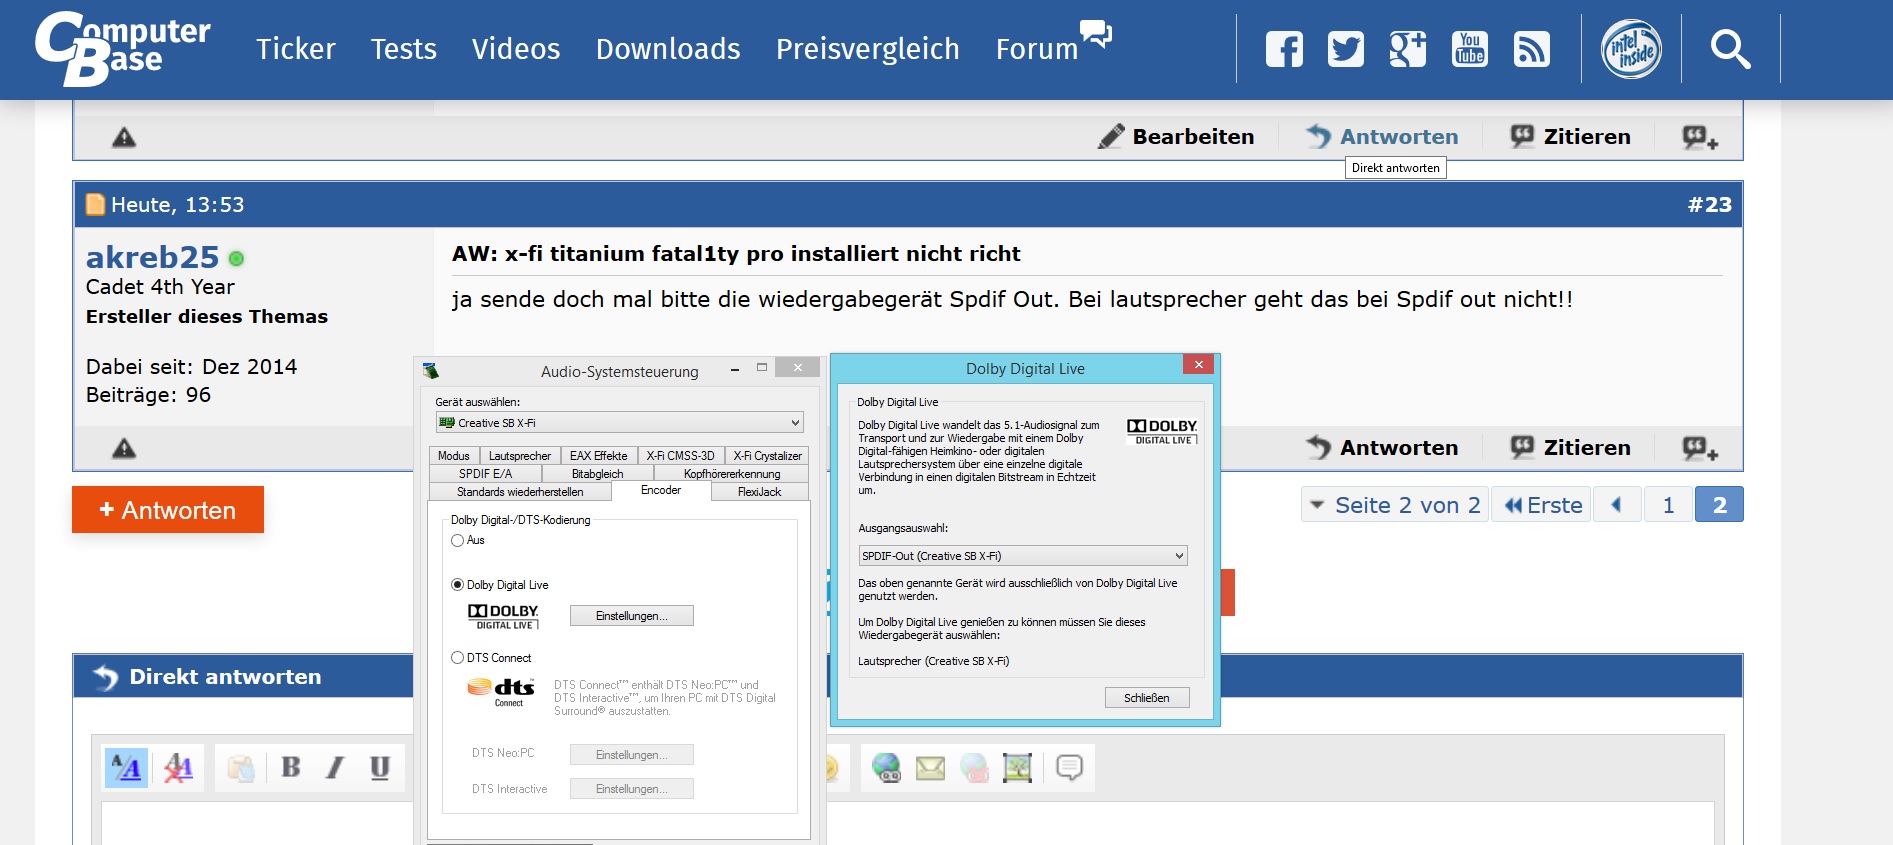Multi-quote icon in the upper post bar
The image size is (1893, 845).
(1700, 137)
